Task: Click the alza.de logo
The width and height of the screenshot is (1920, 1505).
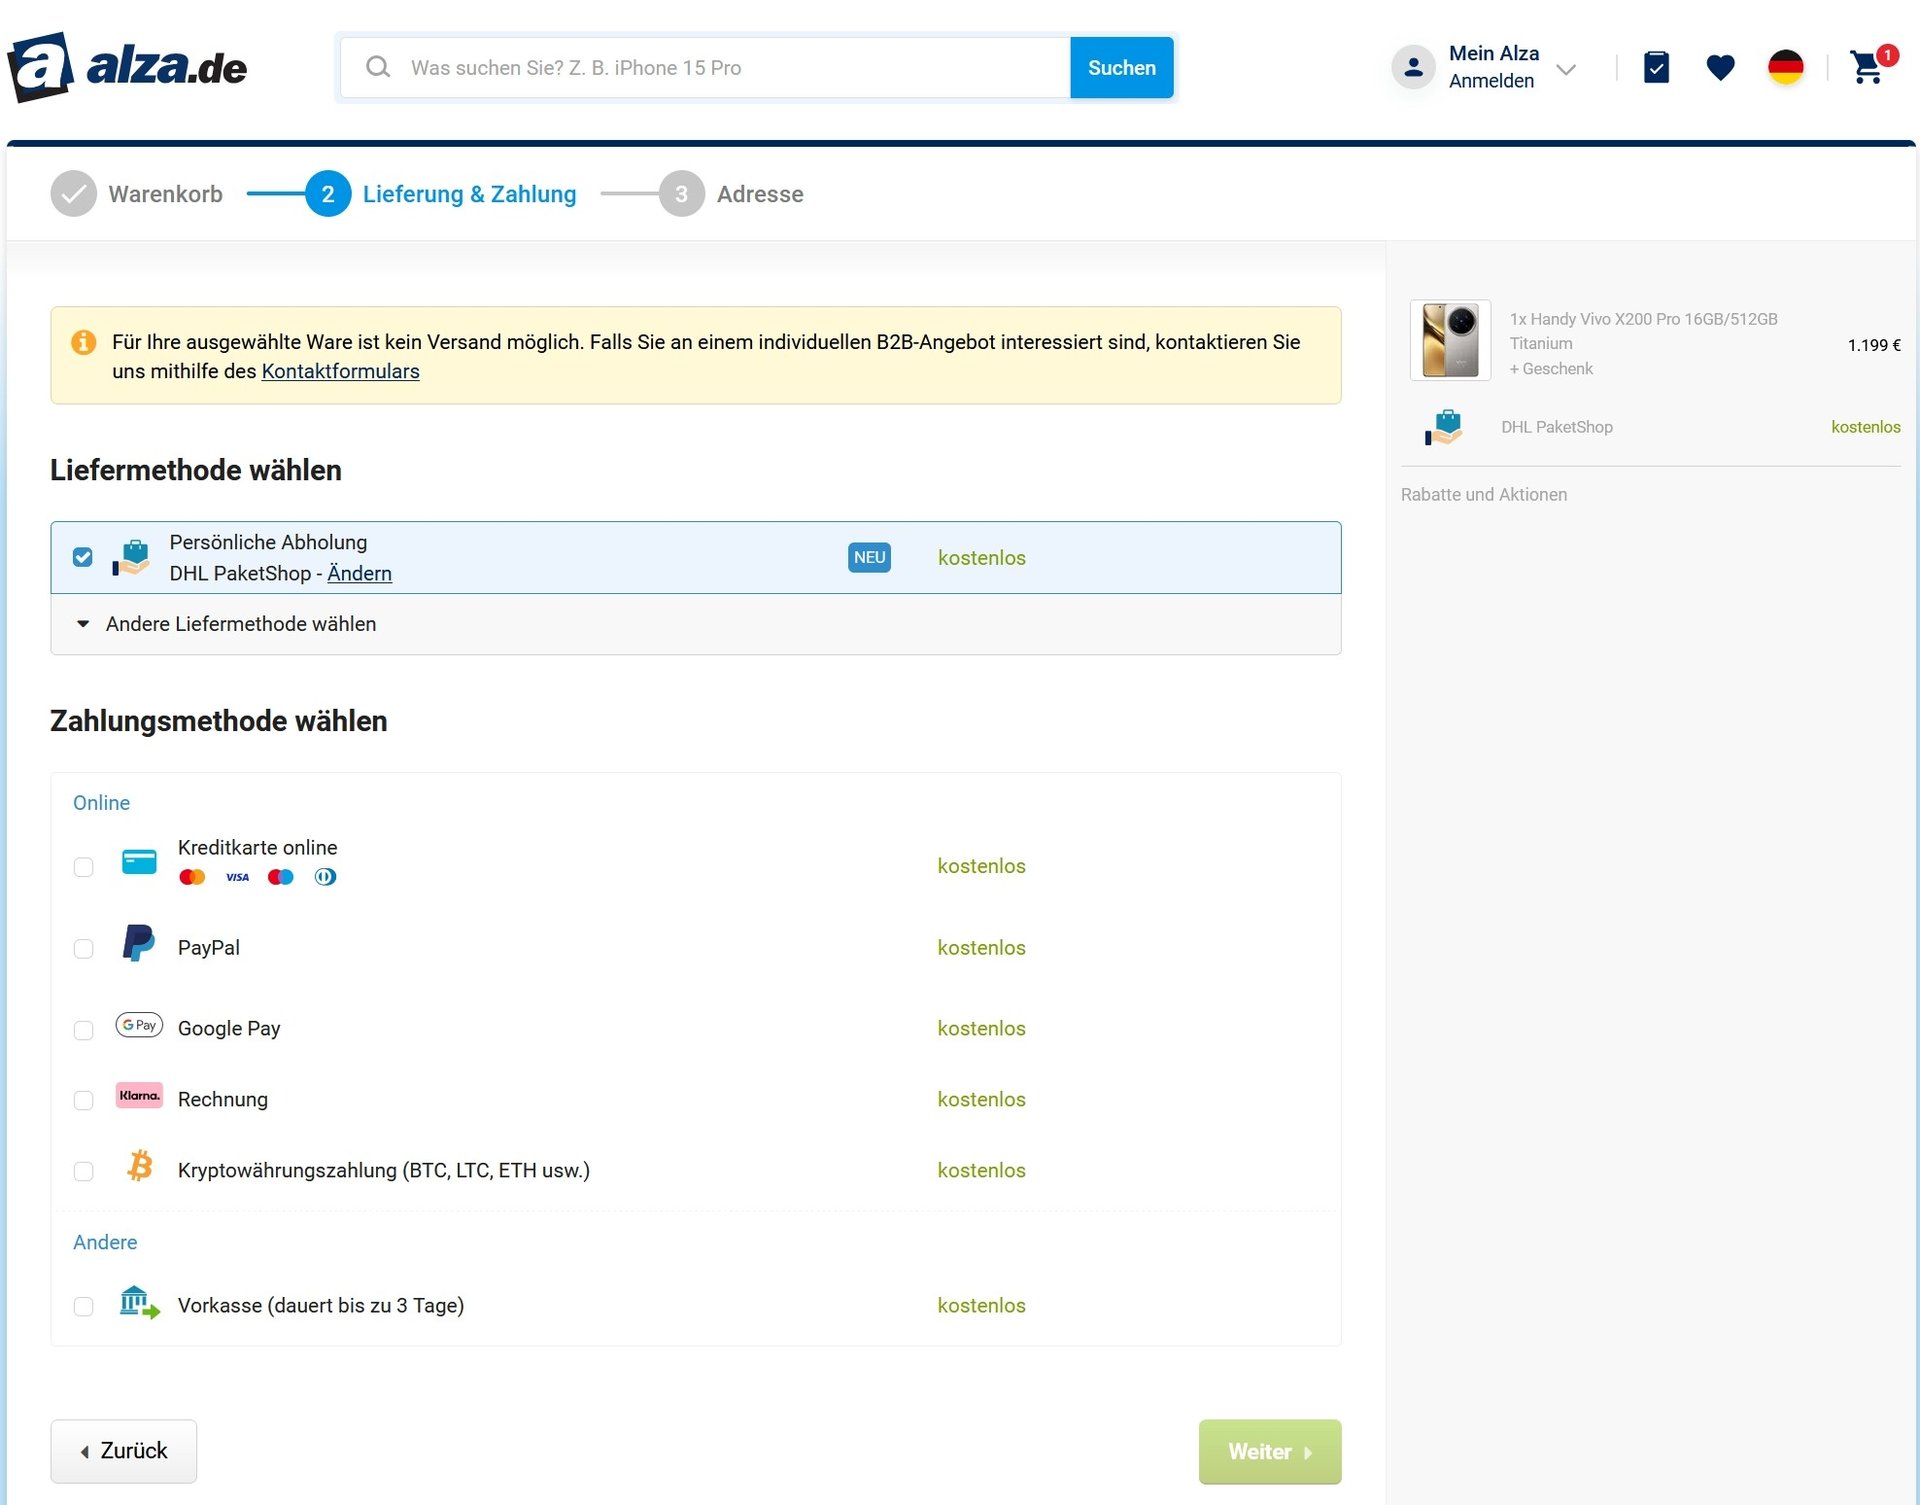Action: (127, 67)
